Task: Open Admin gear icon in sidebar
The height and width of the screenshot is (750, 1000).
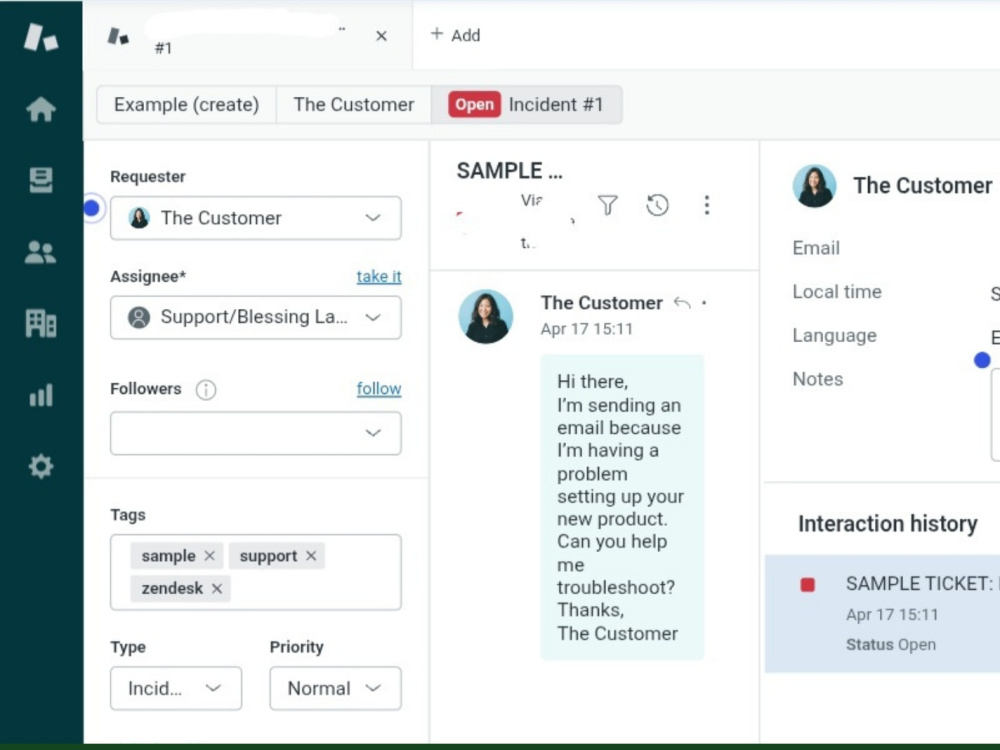Action: pos(41,467)
